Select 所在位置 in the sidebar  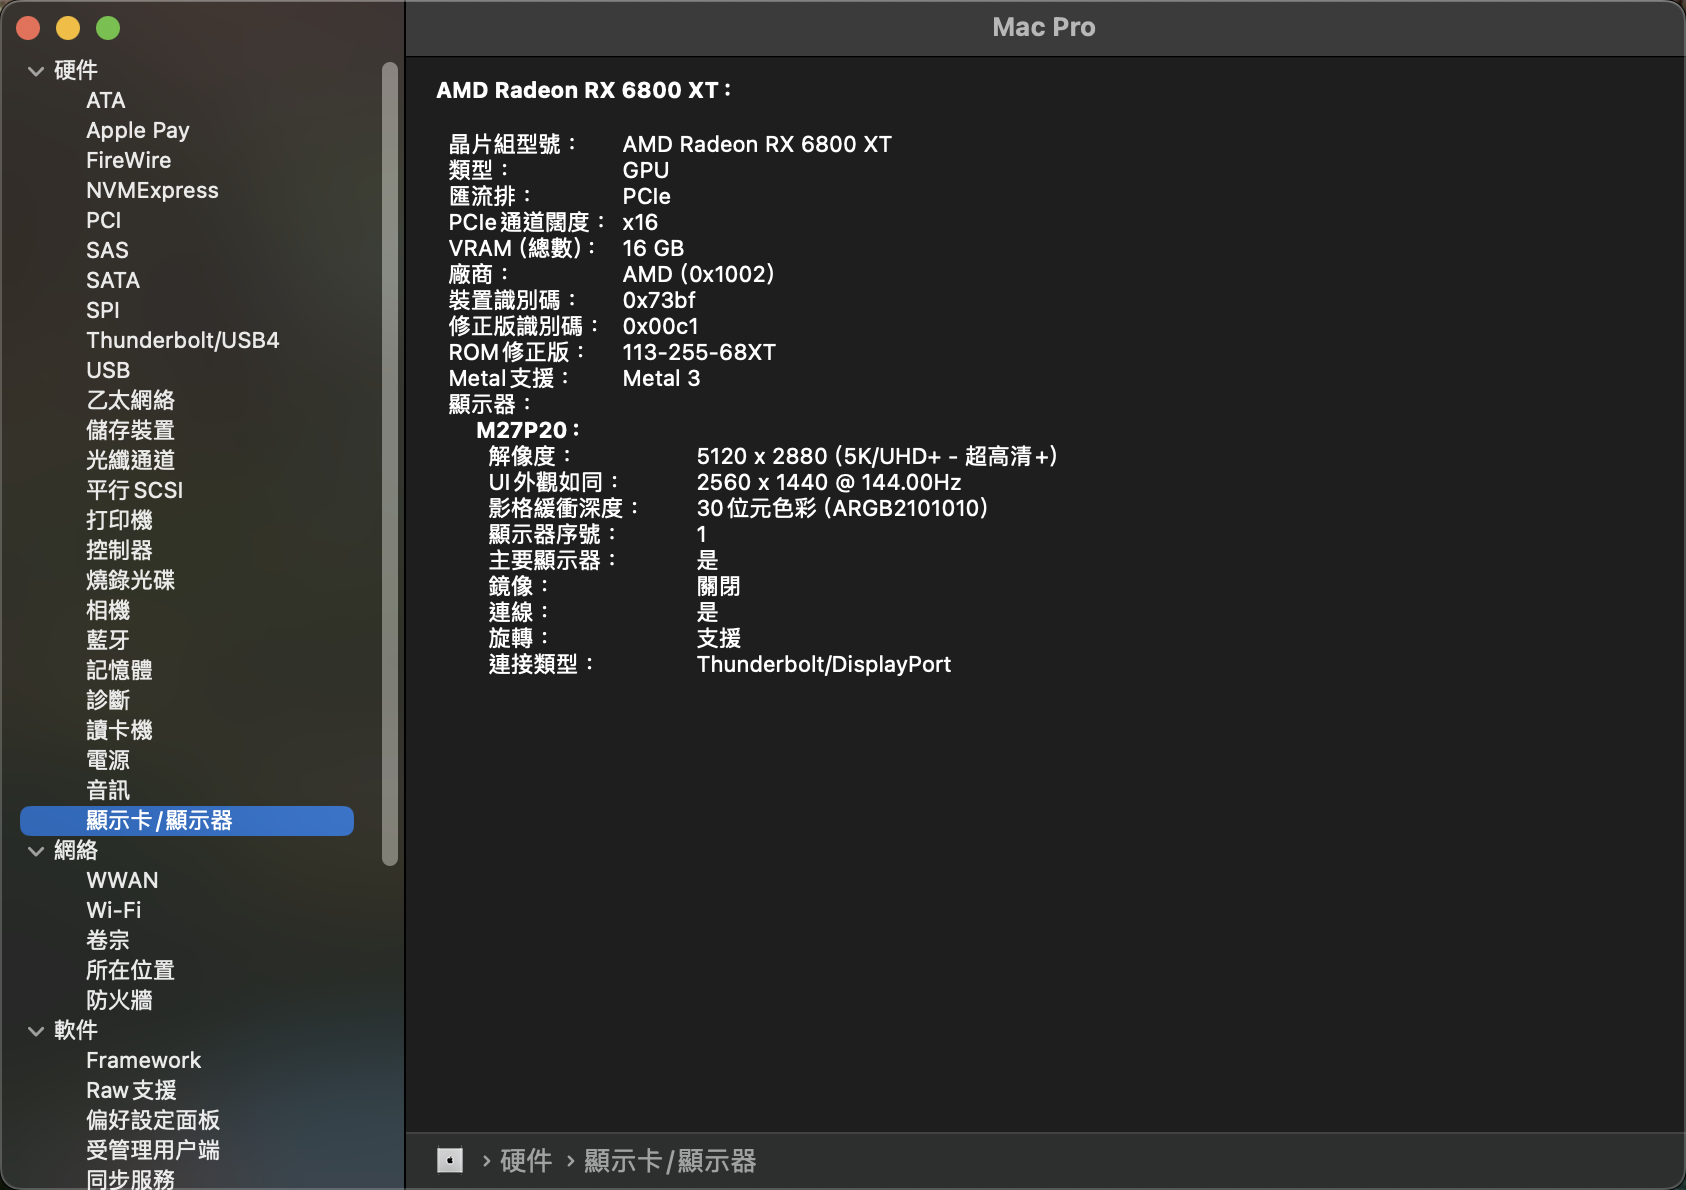click(x=130, y=971)
